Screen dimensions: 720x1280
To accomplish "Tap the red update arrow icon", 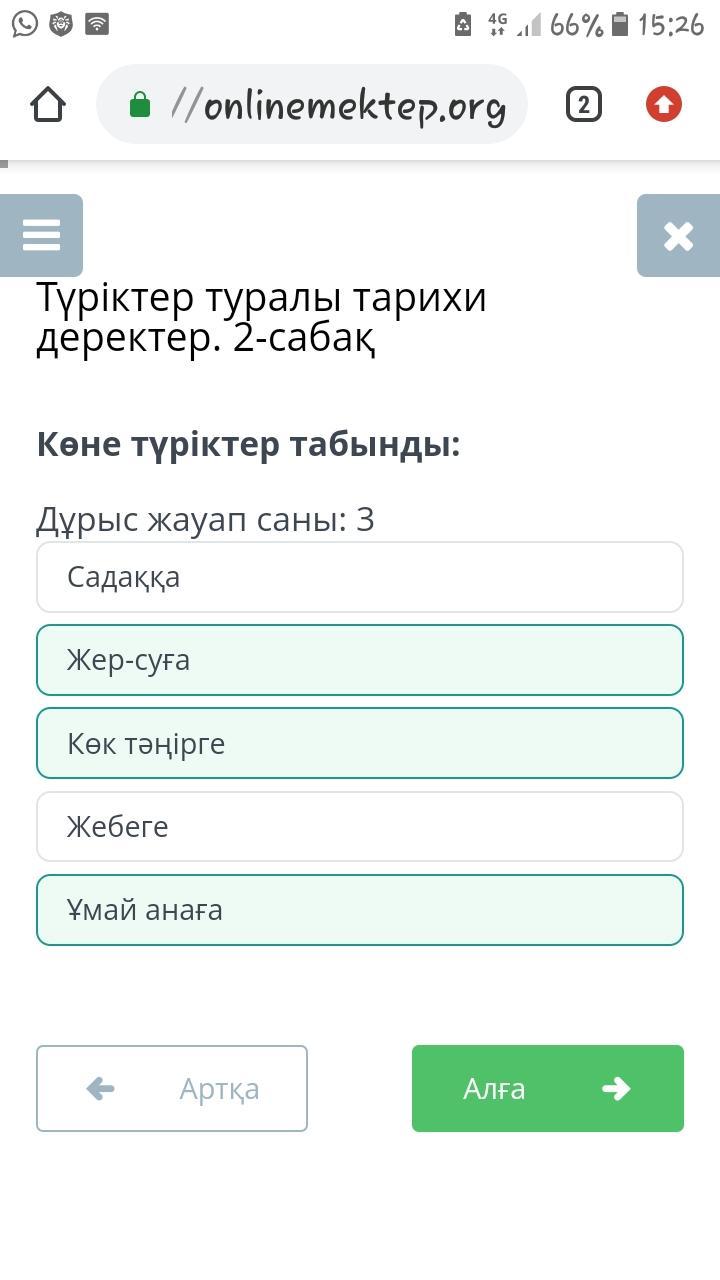I will tap(664, 104).
